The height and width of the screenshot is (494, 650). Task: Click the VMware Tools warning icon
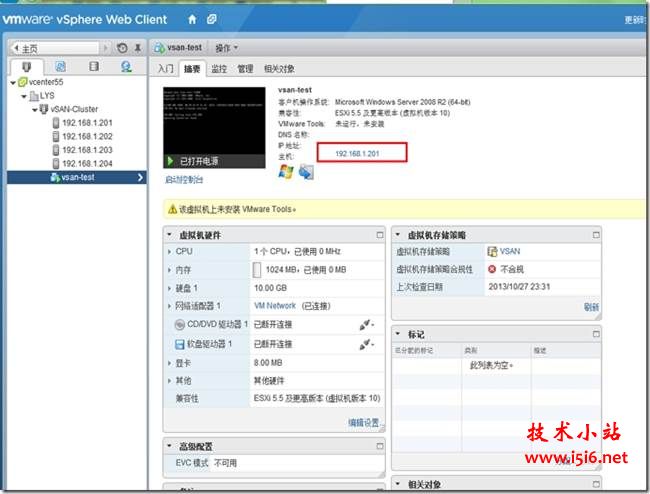(172, 209)
